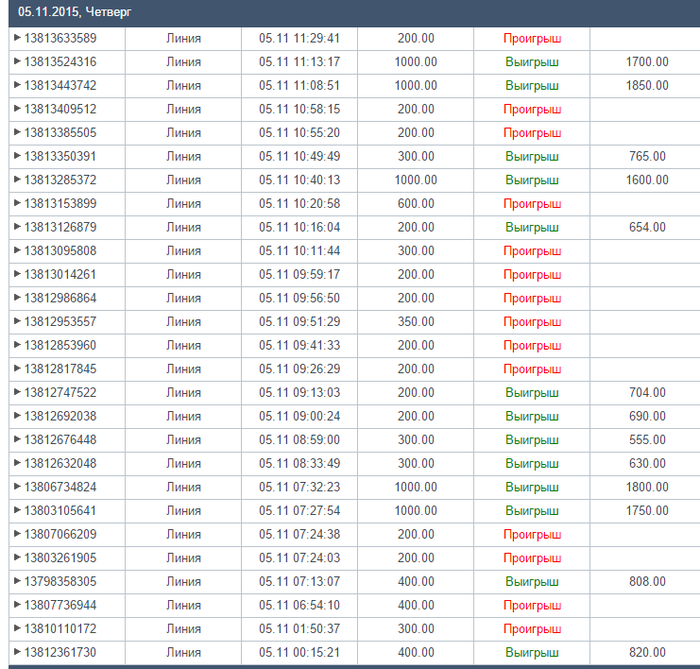The image size is (700, 669).
Task: Click payout amount 808.00
Action: click(x=647, y=582)
